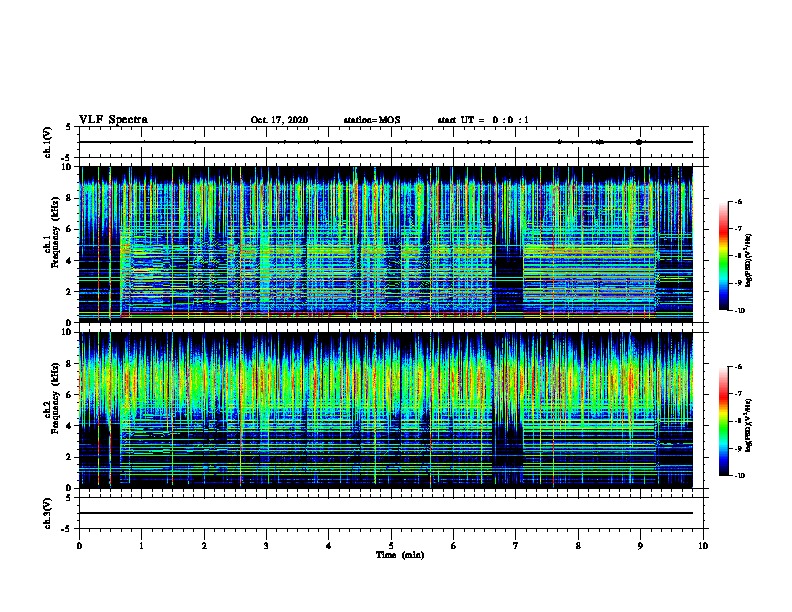792x612 pixels.
Task: Click the ch.2 spectrogram color bar
Action: pos(724,421)
